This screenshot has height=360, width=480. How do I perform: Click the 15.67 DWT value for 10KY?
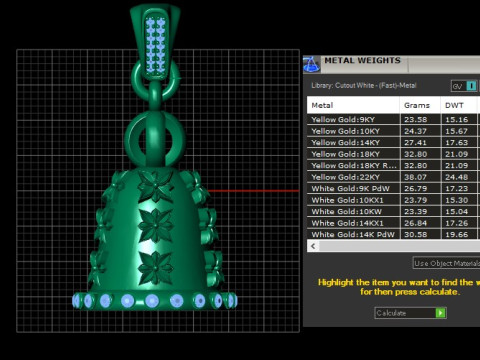[457, 131]
